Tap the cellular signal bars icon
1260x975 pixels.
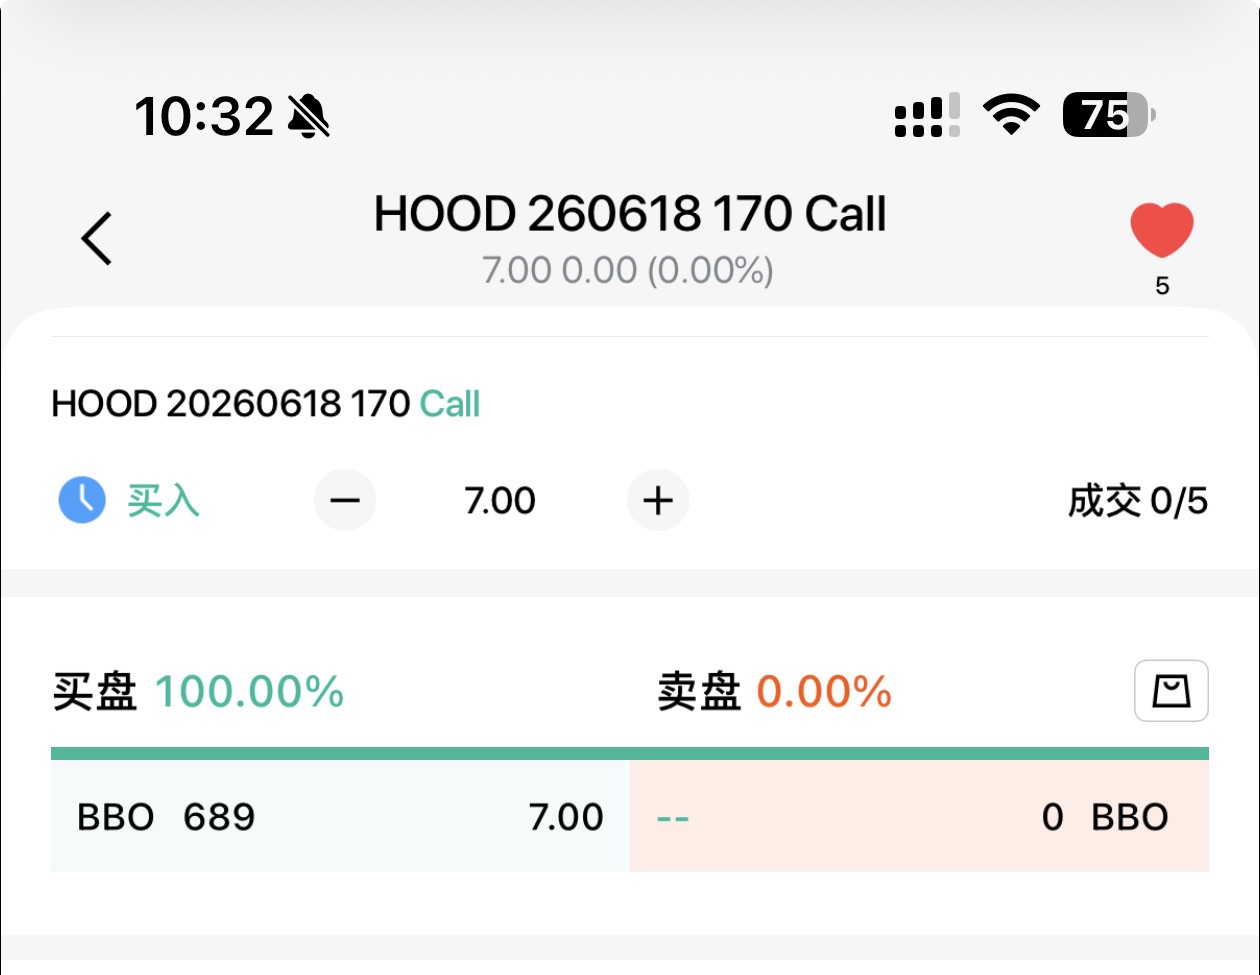click(x=927, y=117)
